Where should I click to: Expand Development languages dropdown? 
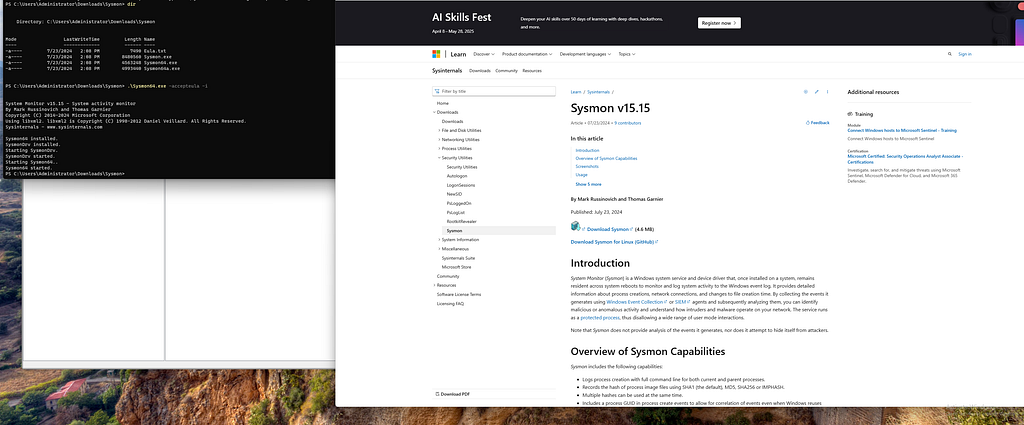tap(586, 54)
